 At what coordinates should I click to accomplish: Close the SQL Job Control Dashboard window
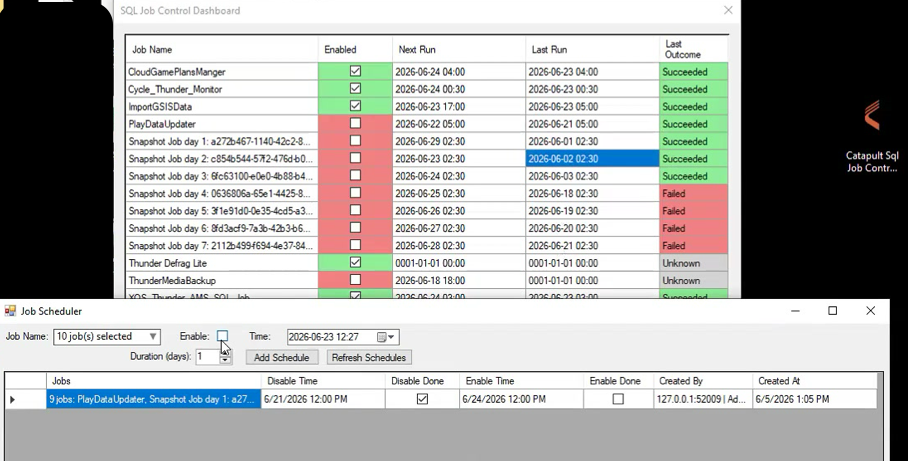click(x=728, y=10)
